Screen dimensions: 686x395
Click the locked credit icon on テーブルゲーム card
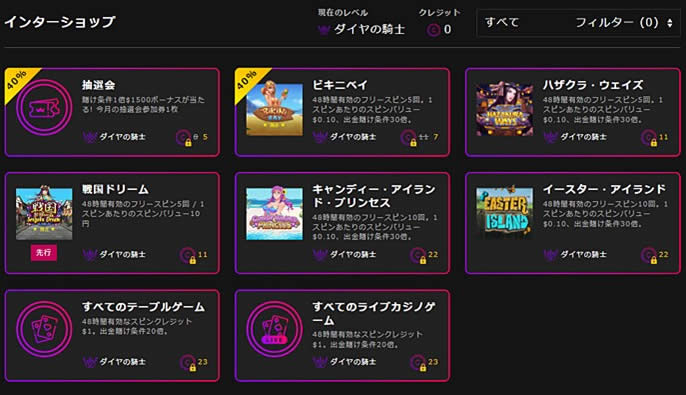click(188, 363)
